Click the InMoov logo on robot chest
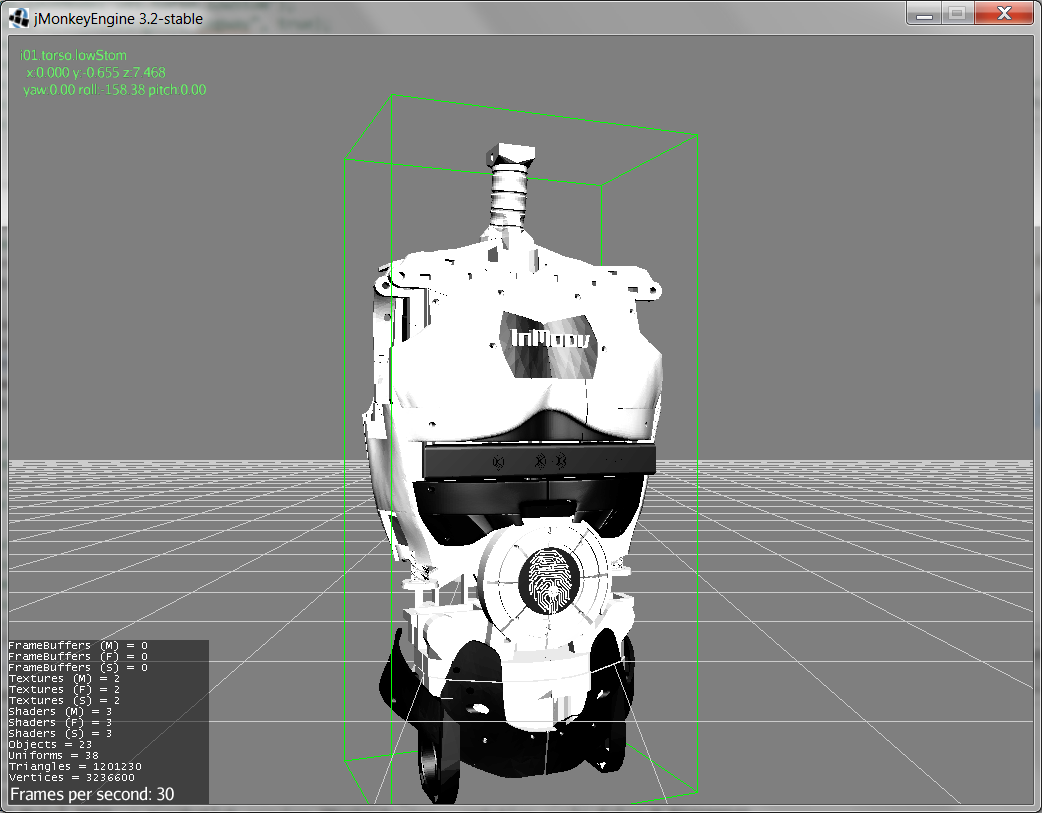This screenshot has width=1042, height=813. pyautogui.click(x=550, y=338)
